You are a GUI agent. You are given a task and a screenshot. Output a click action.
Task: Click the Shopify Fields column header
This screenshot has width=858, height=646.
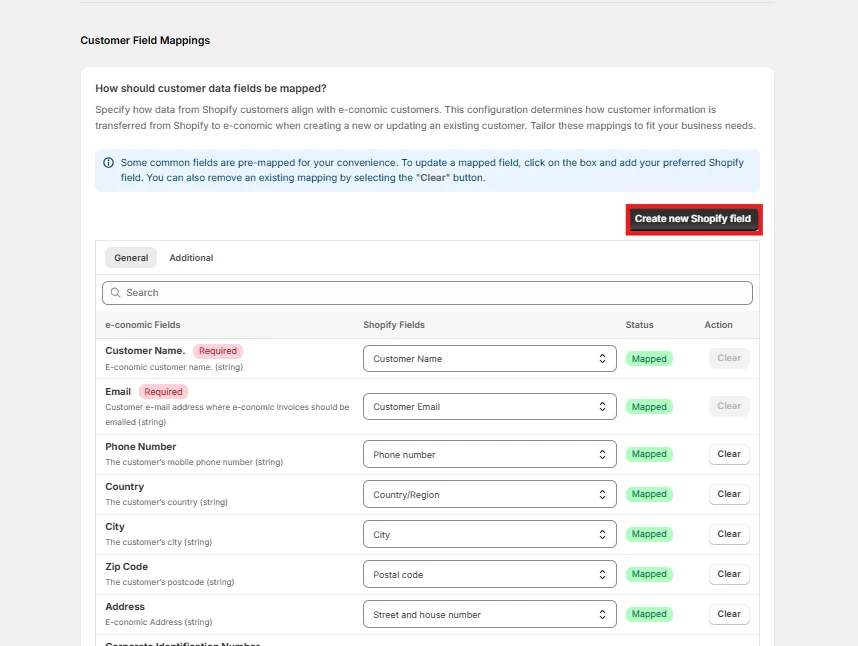click(394, 325)
